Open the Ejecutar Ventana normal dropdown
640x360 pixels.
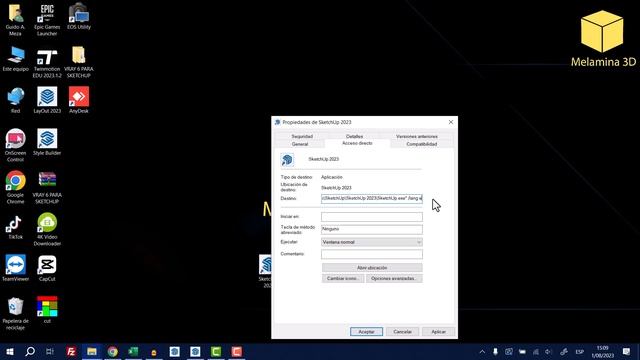pyautogui.click(x=371, y=242)
